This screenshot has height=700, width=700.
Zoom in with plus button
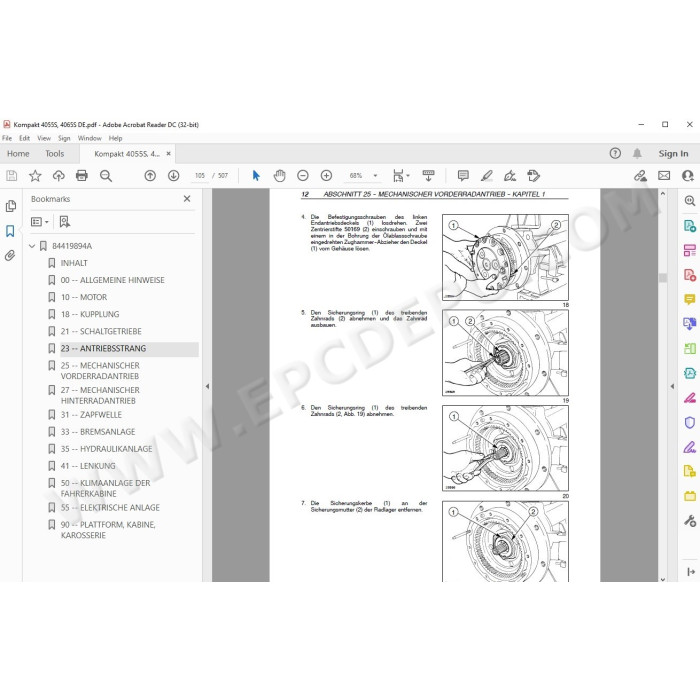[326, 175]
